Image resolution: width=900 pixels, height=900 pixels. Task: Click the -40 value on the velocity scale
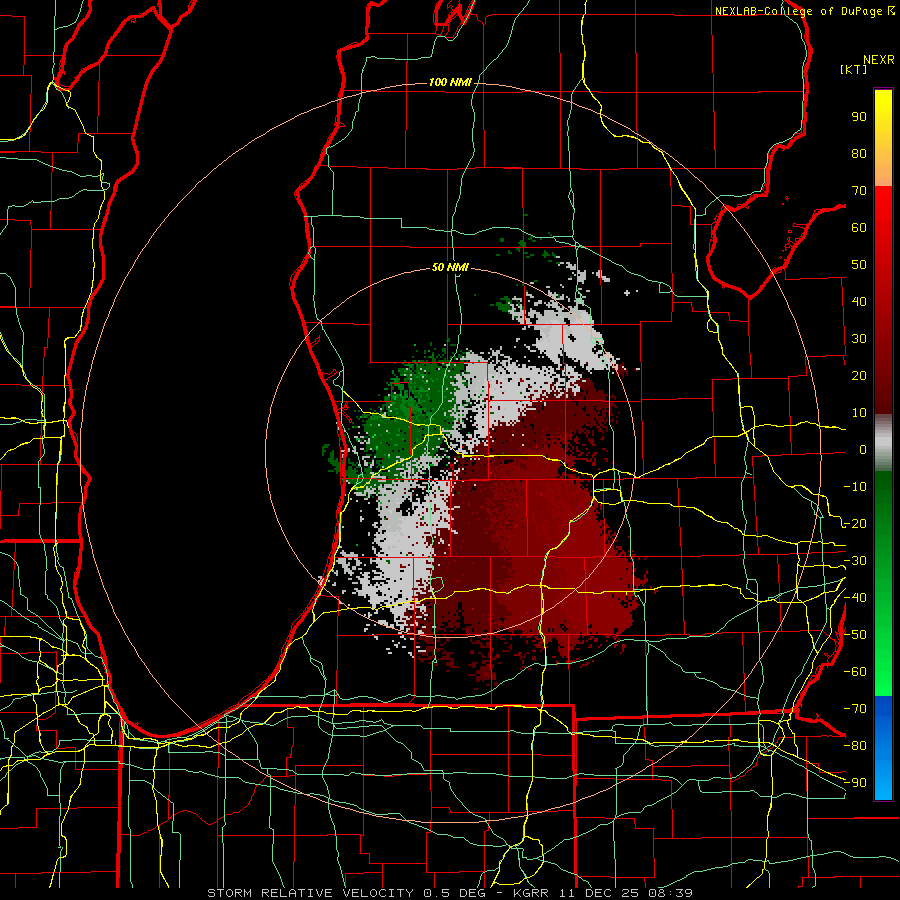[x=855, y=598]
